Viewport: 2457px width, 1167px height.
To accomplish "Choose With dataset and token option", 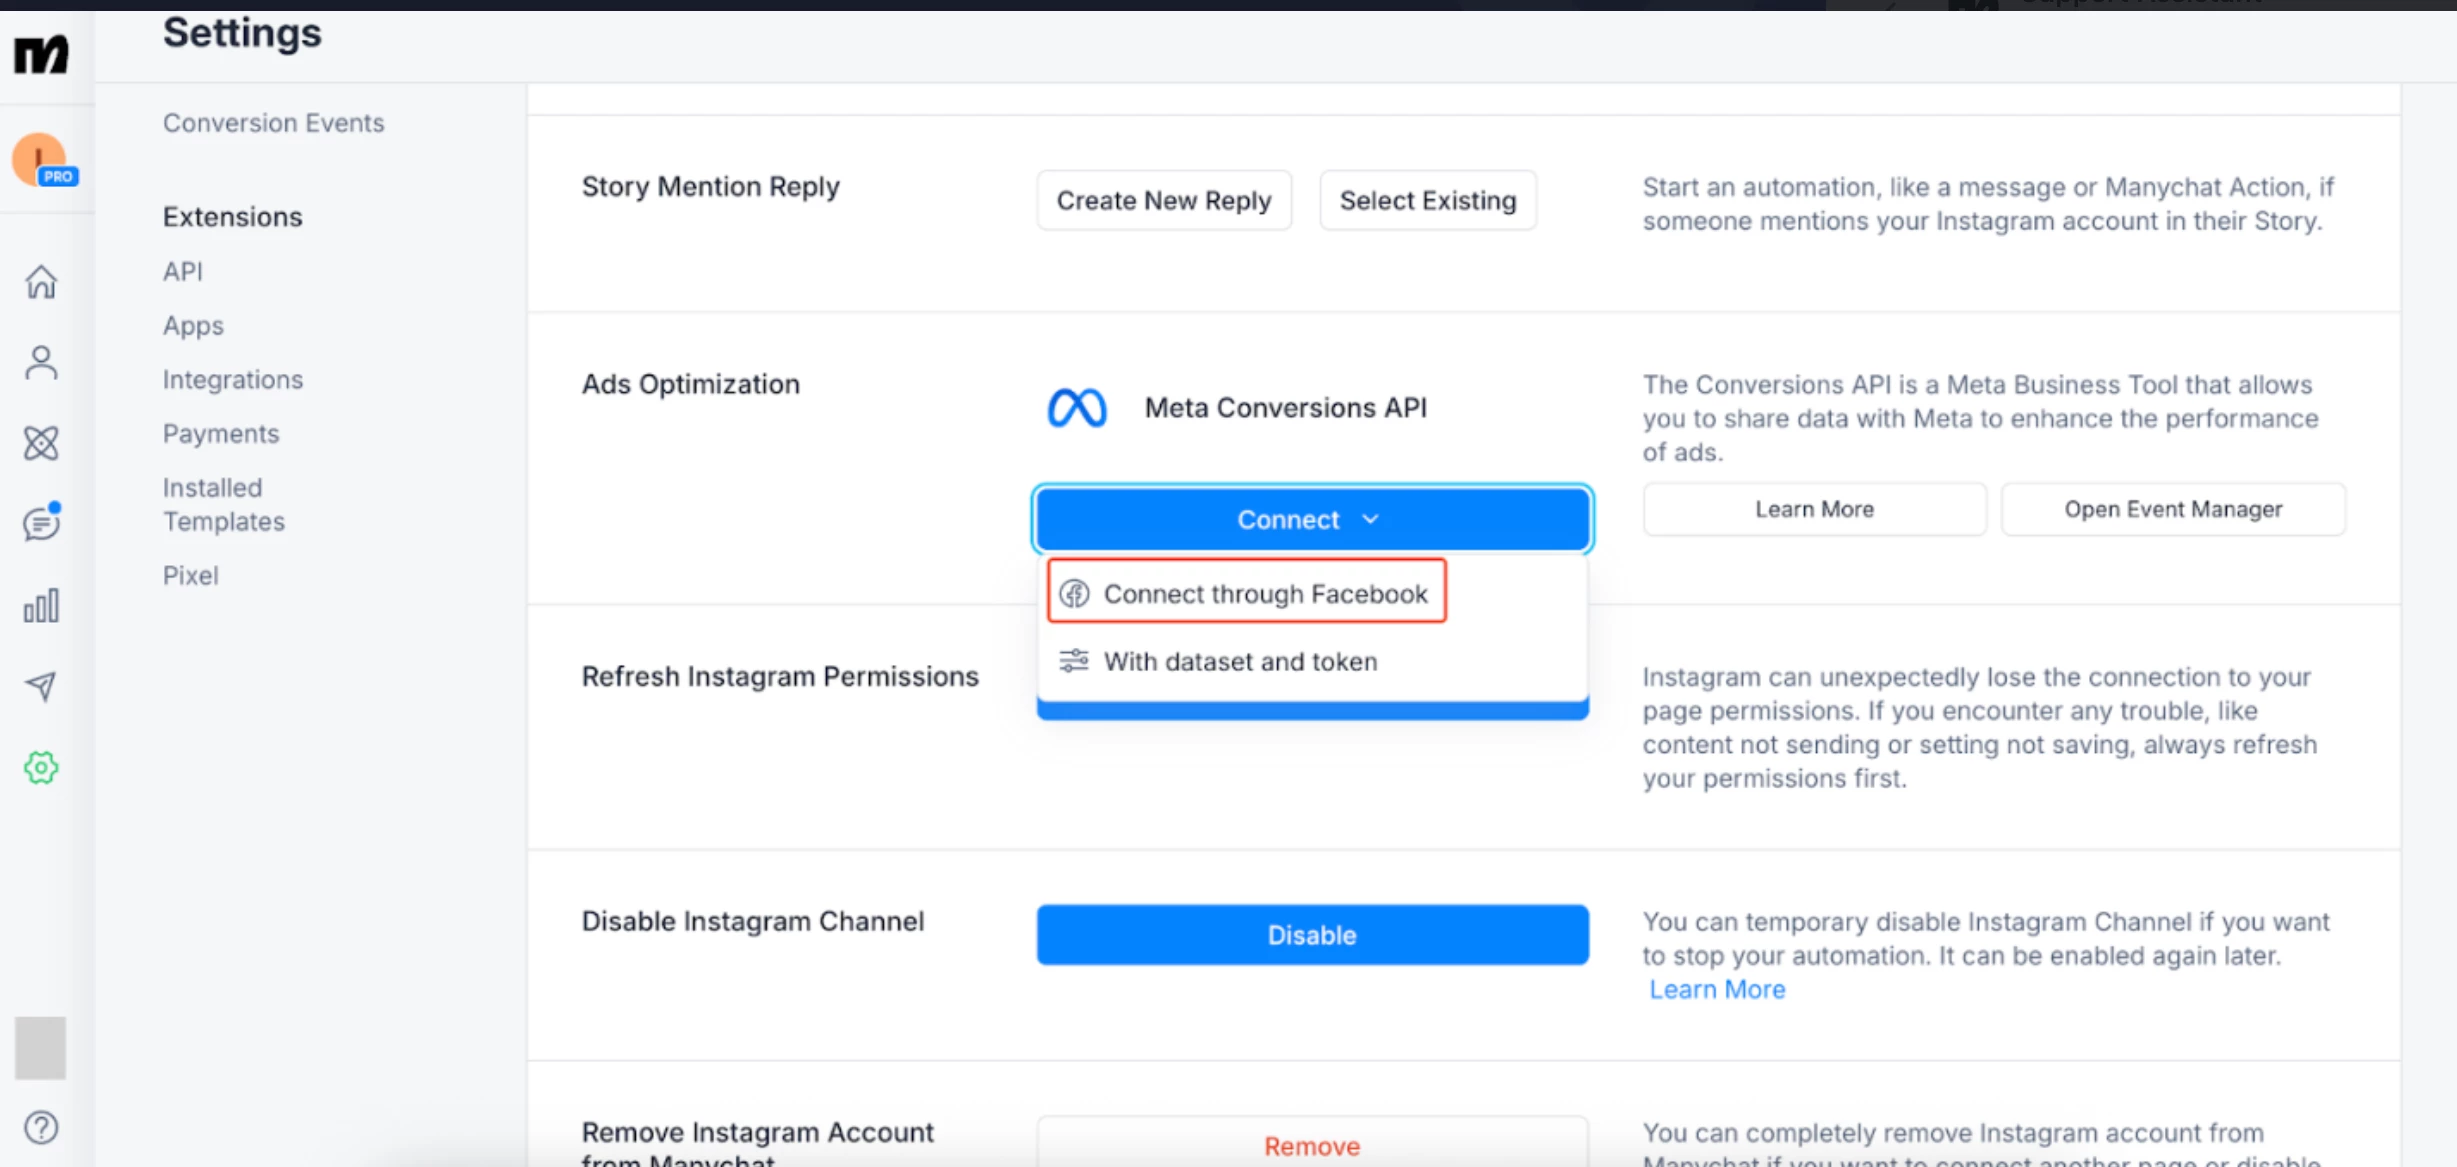I will [1240, 661].
